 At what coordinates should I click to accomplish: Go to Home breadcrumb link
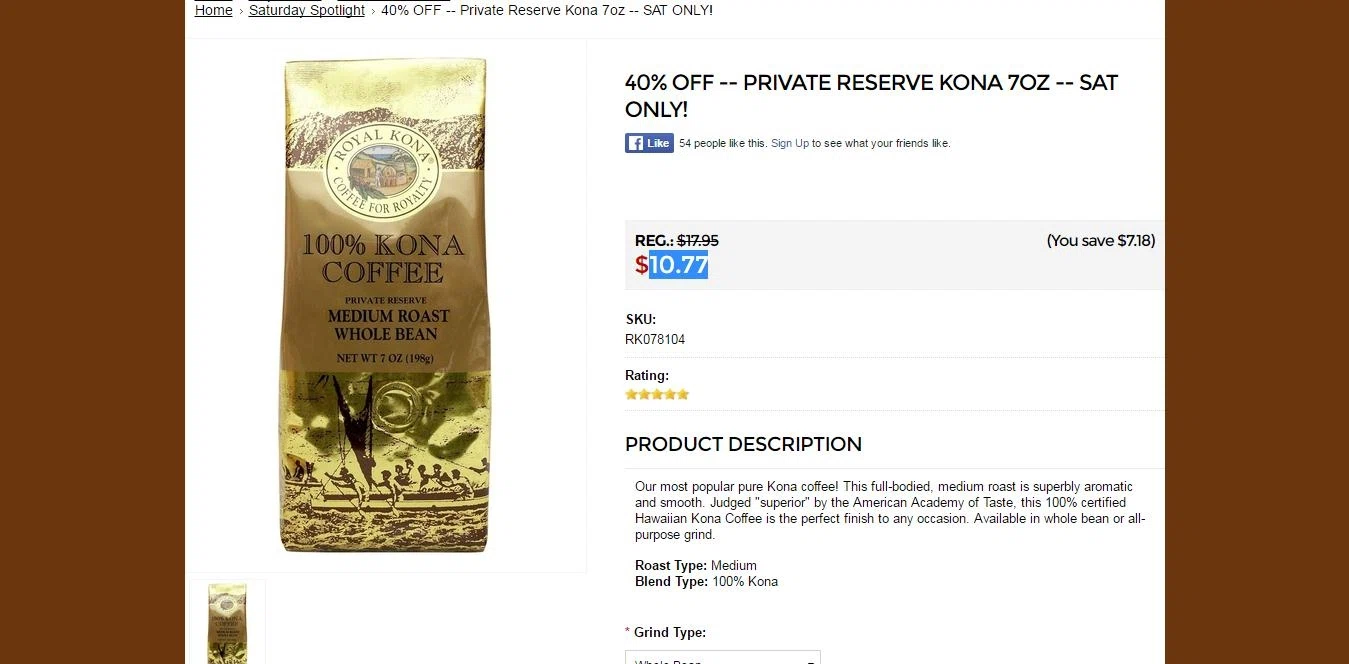tap(213, 10)
